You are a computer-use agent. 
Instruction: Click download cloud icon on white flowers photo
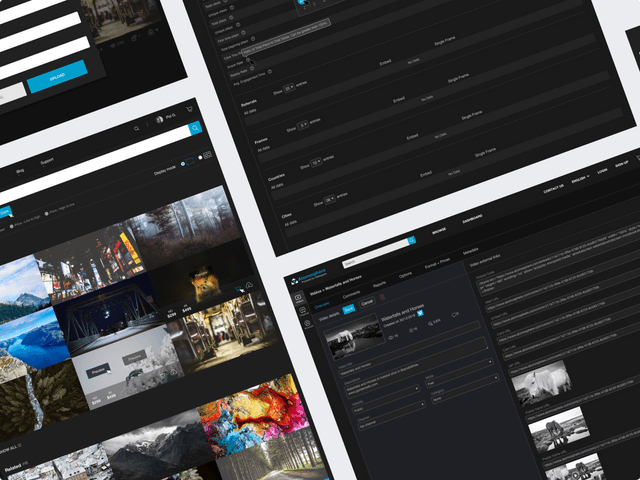pyautogui.click(x=174, y=372)
